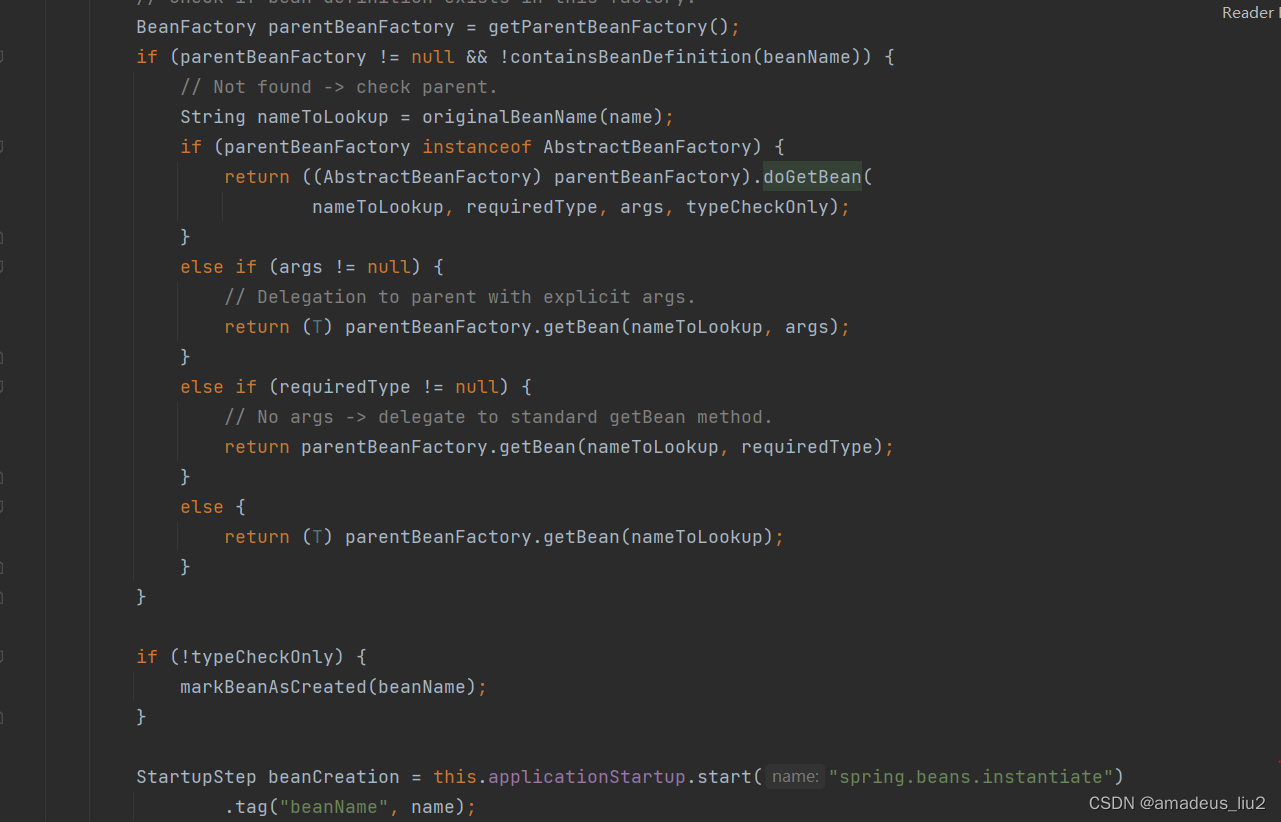Click the "args != null" condition
The width and height of the screenshot is (1281, 822).
345,267
